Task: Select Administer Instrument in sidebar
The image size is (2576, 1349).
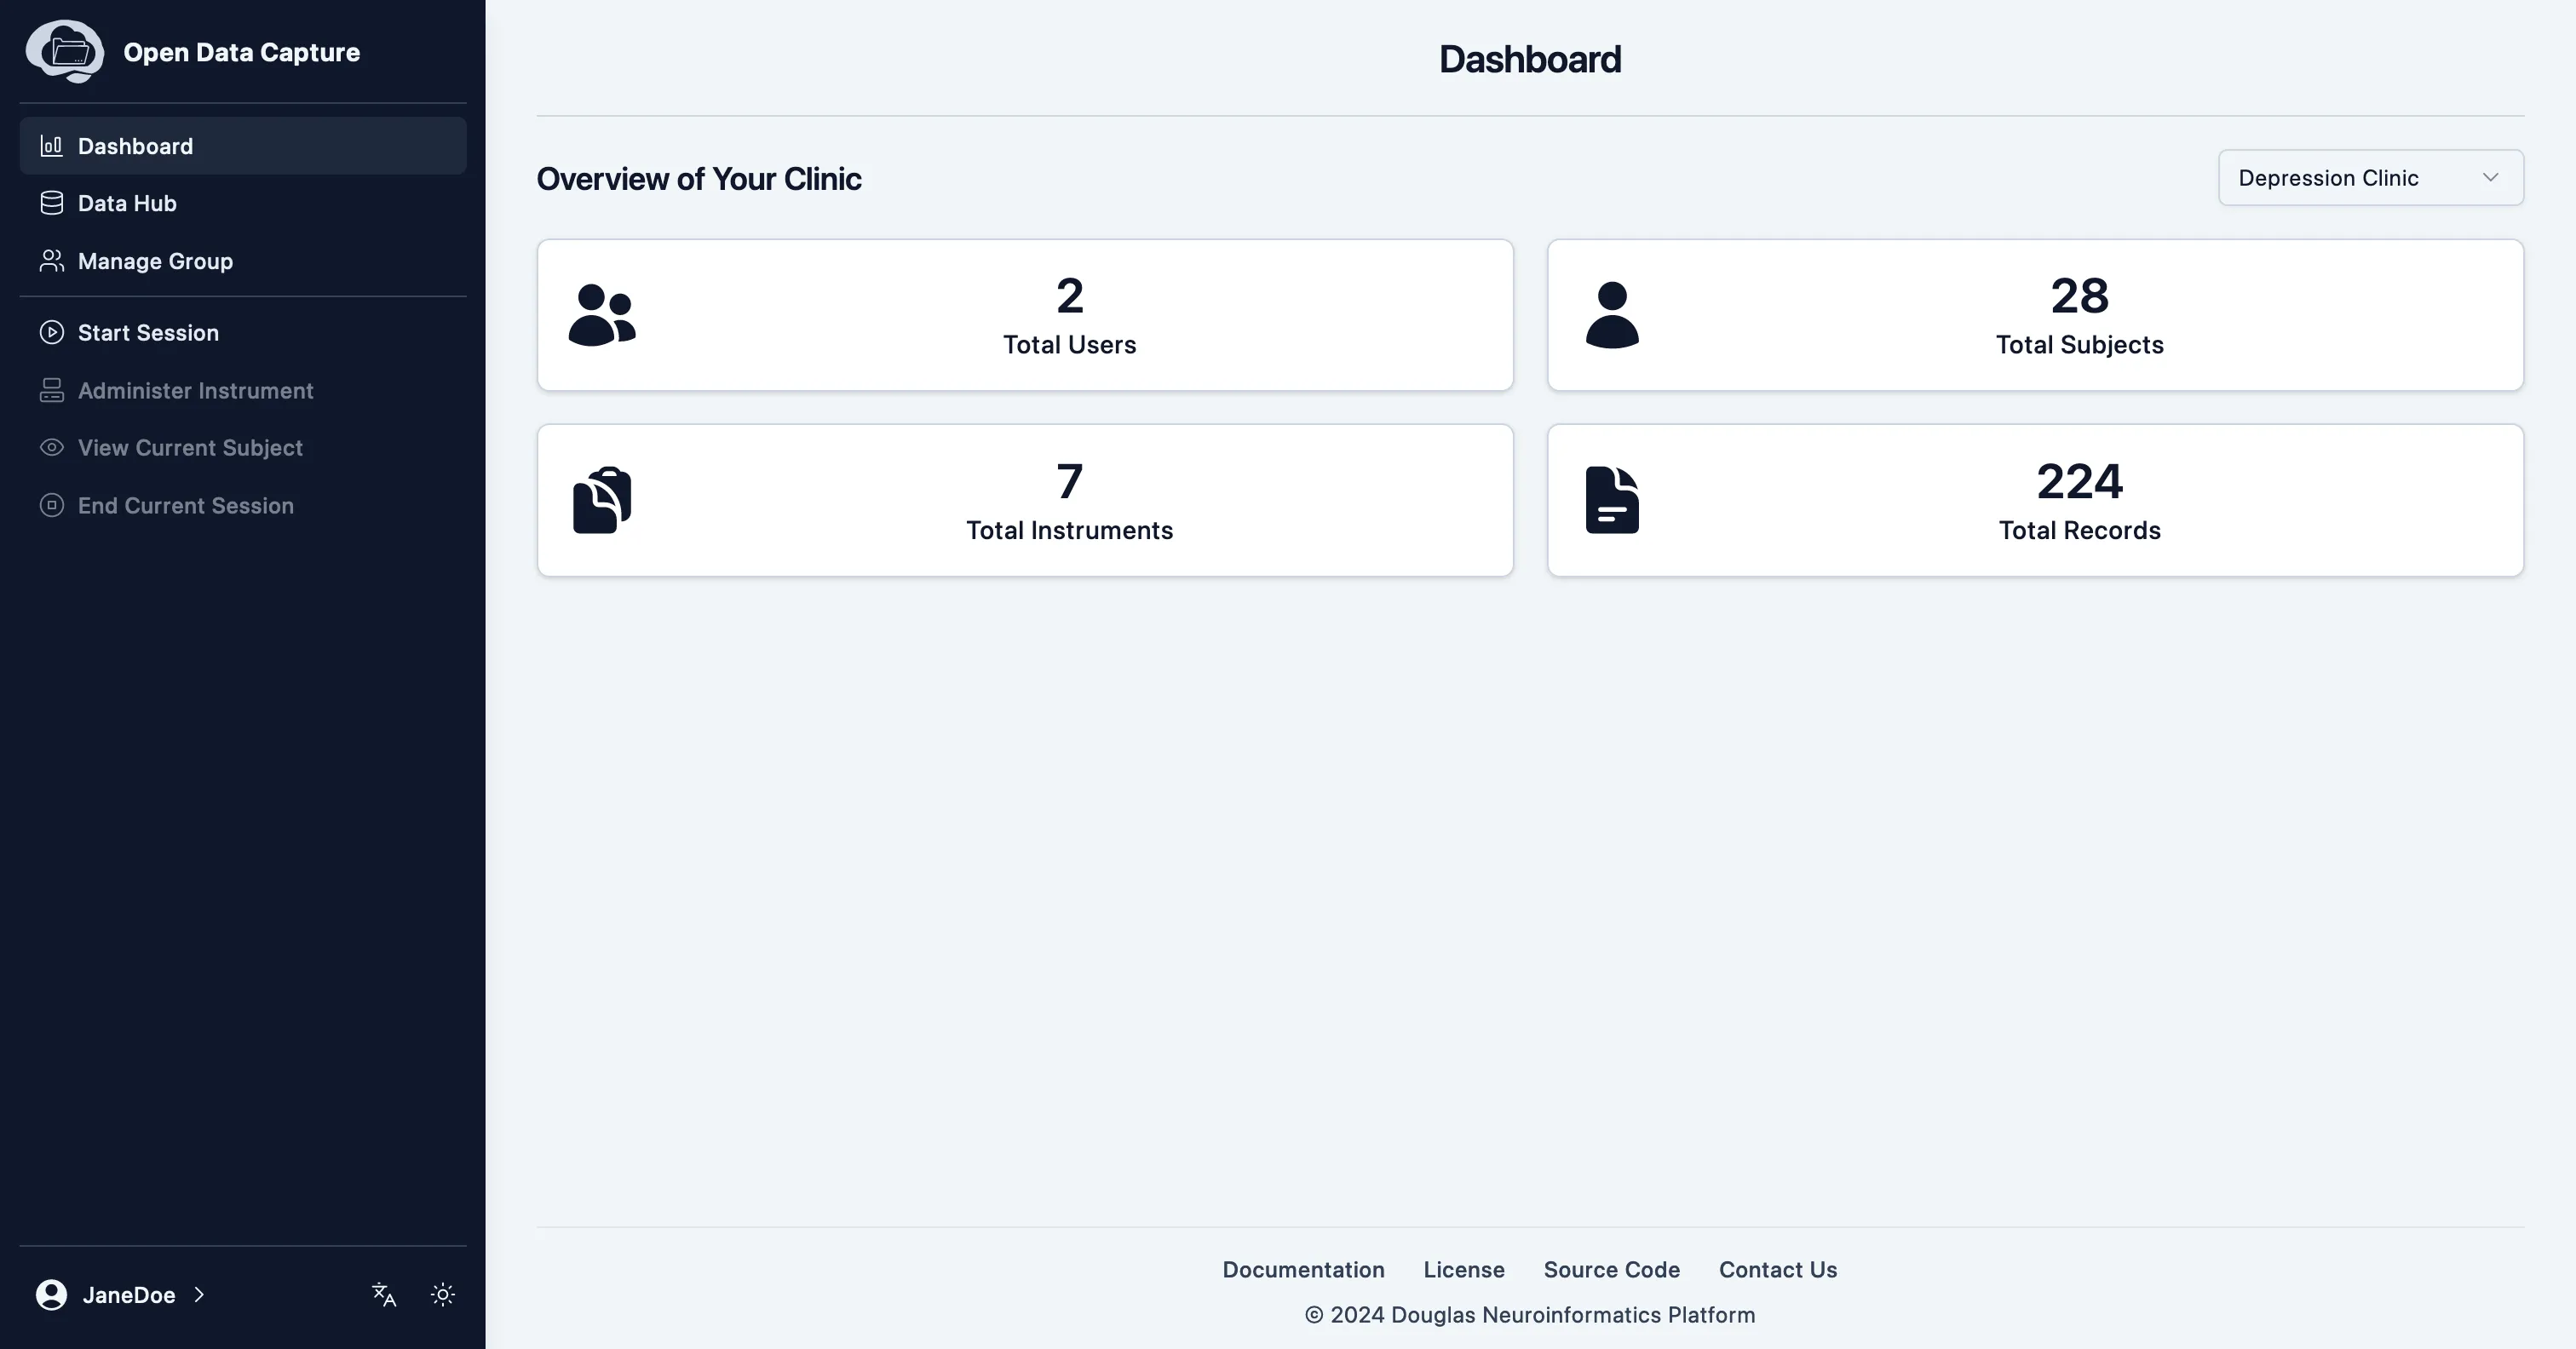Action: (243, 390)
